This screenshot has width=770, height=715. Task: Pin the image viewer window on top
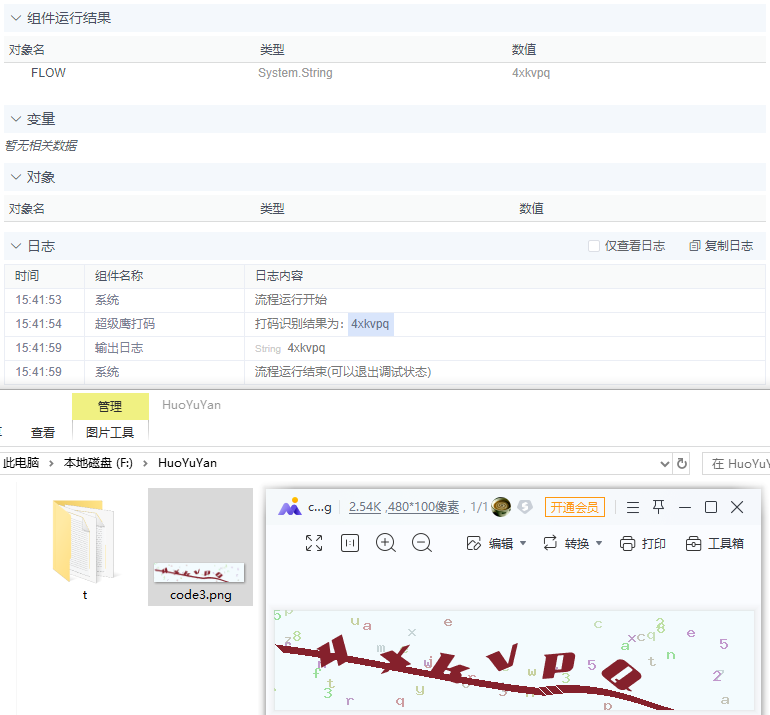point(659,507)
